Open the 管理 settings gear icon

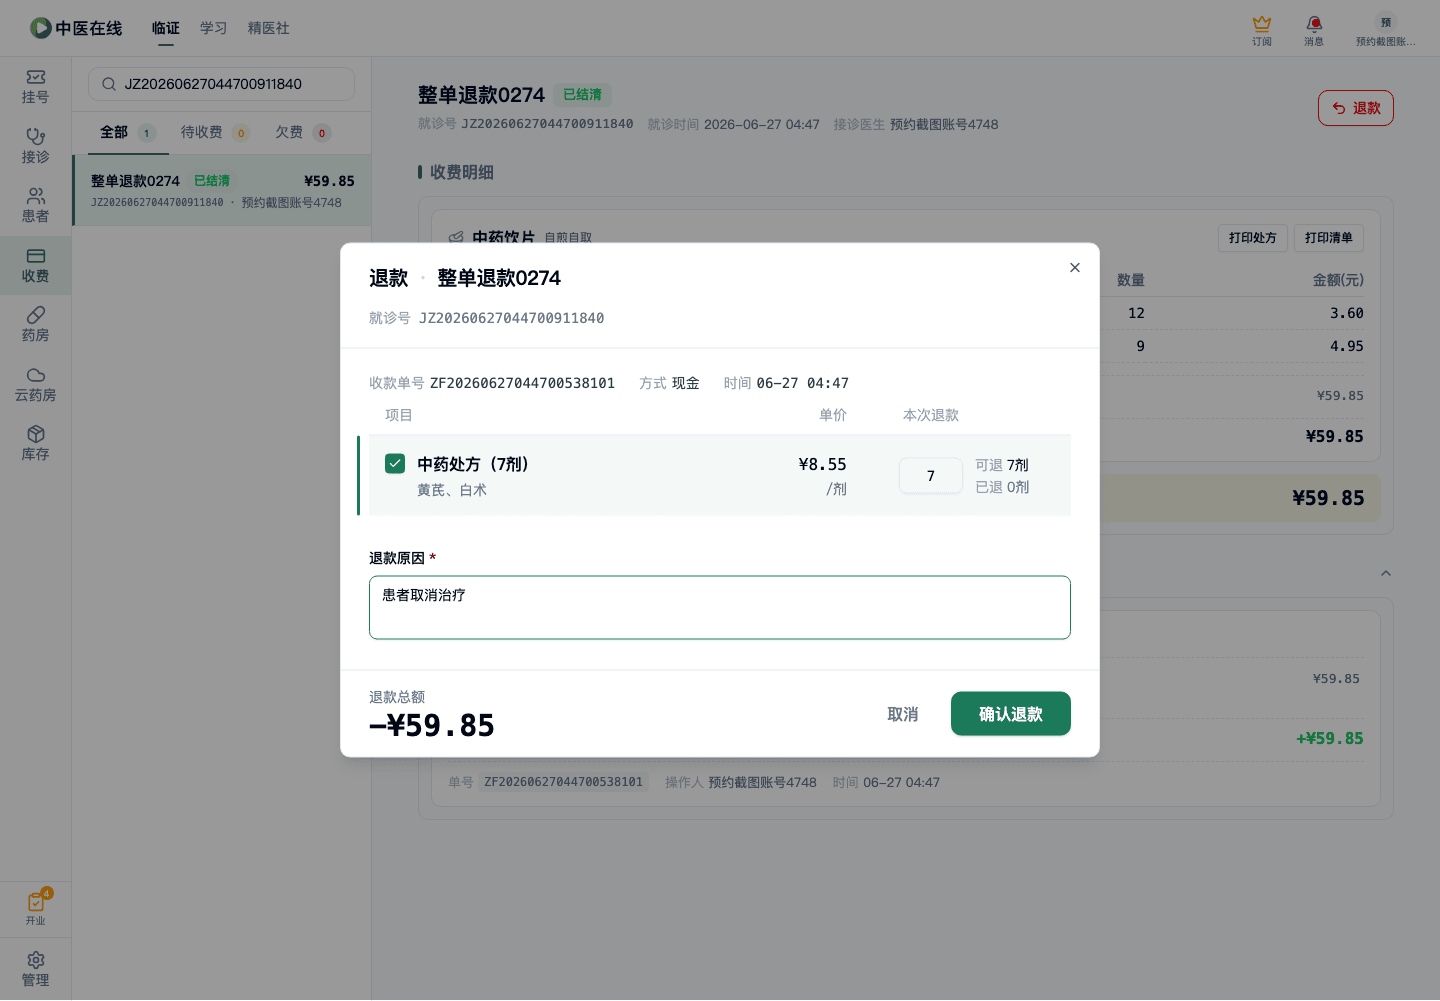click(x=35, y=970)
